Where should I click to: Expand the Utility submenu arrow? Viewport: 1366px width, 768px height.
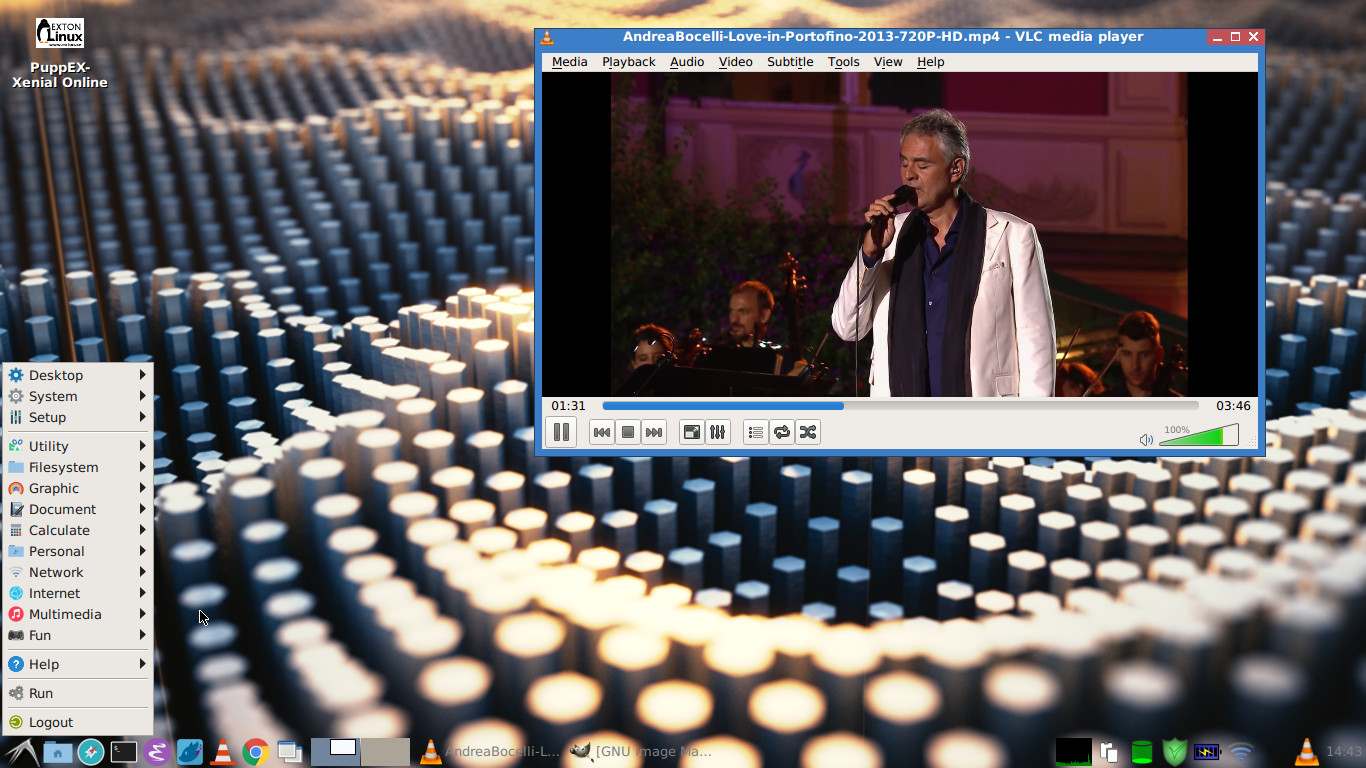point(143,446)
